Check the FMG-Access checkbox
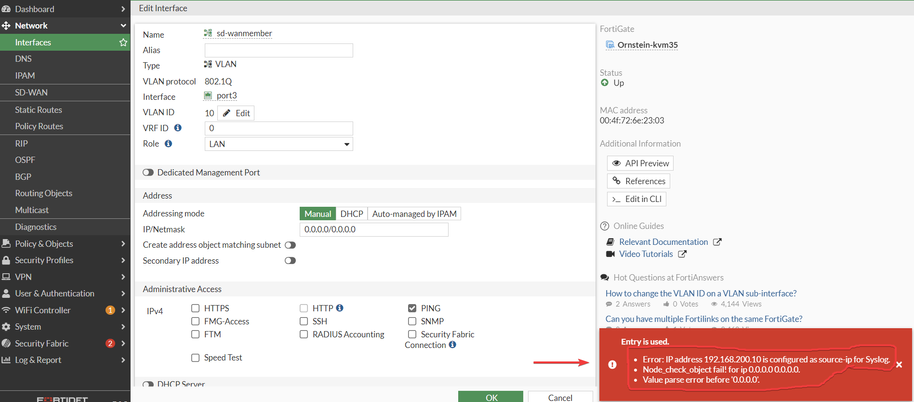The image size is (914, 402). pyautogui.click(x=196, y=321)
